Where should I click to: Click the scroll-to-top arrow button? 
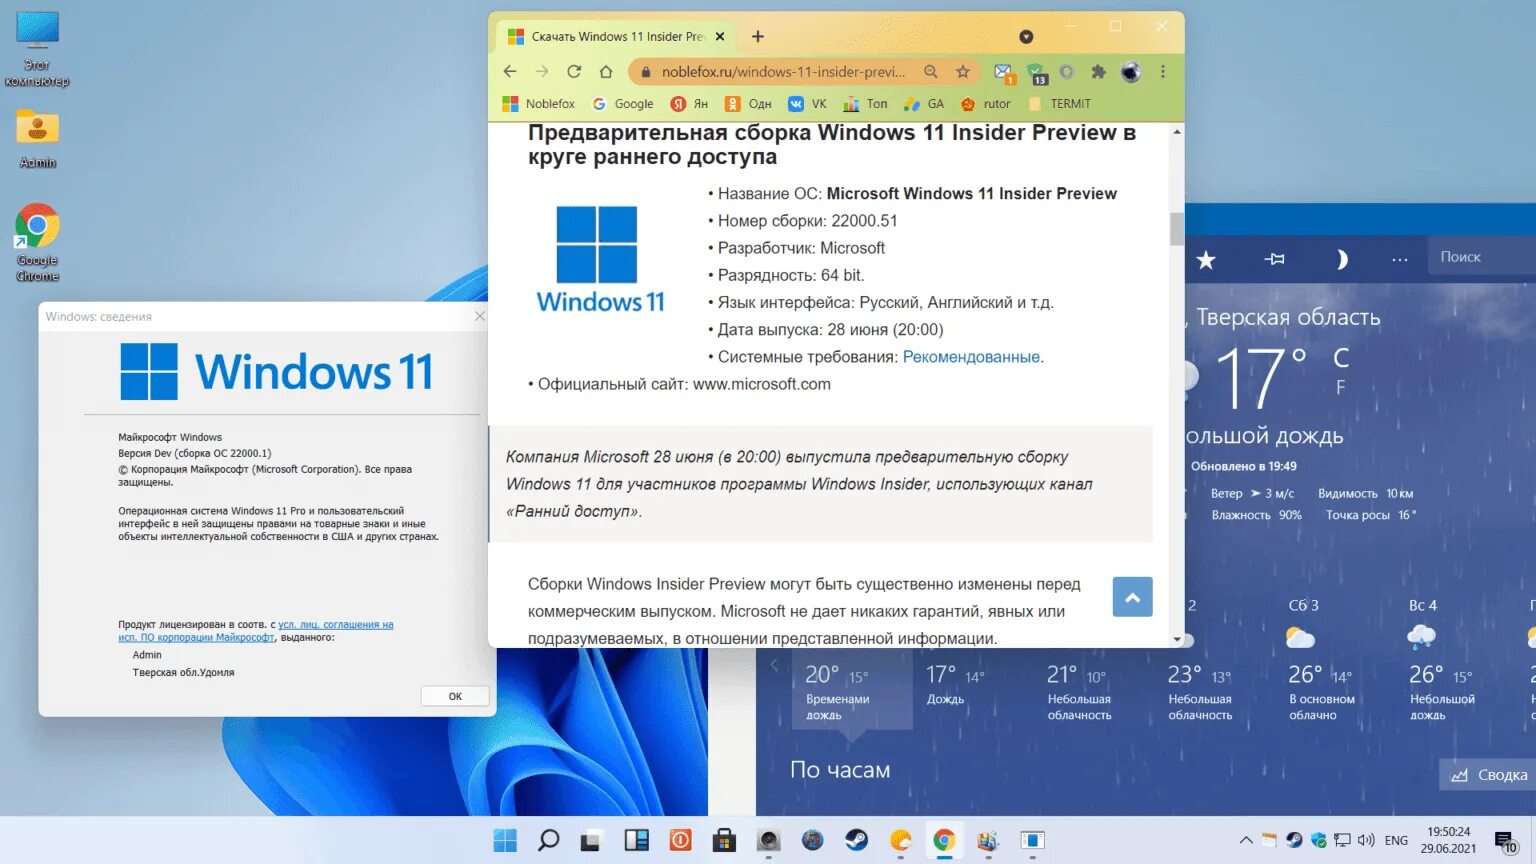pyautogui.click(x=1132, y=597)
